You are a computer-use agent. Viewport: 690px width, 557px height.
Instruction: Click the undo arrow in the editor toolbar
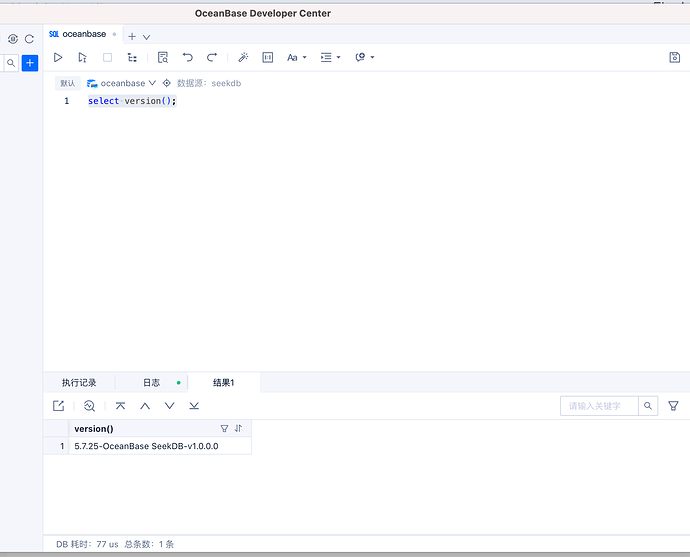point(187,58)
